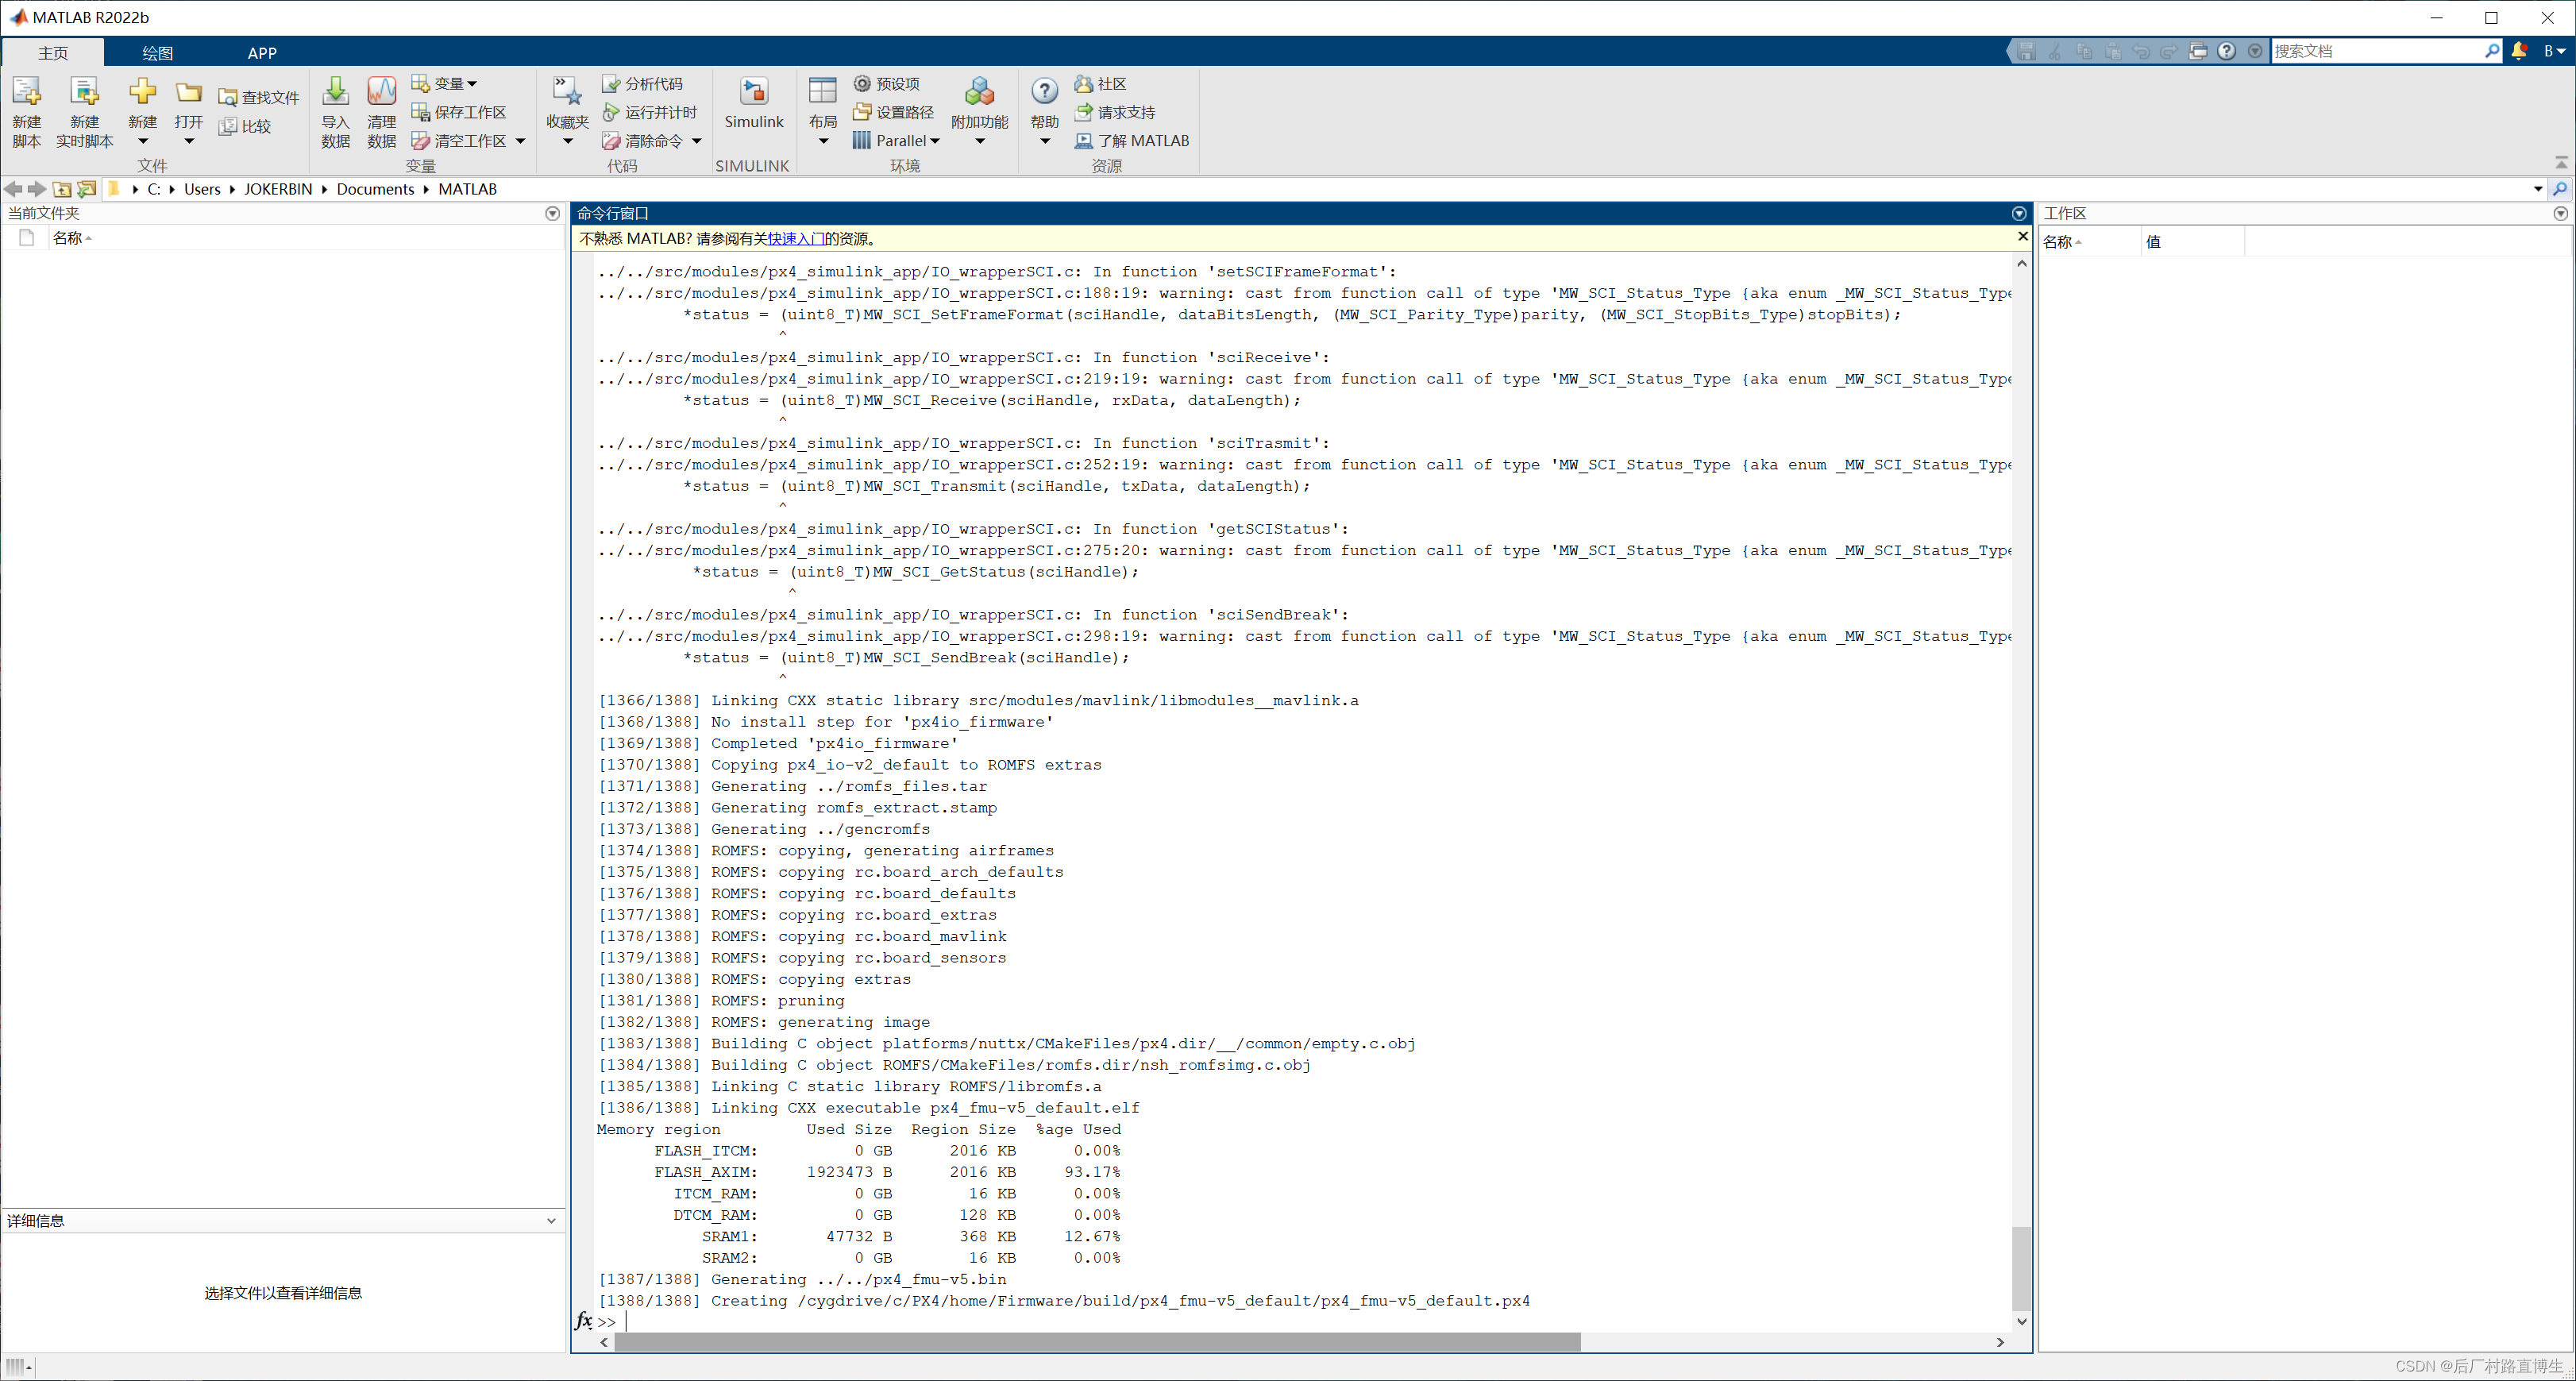Open the 新建 (New) dropdown

(143, 112)
